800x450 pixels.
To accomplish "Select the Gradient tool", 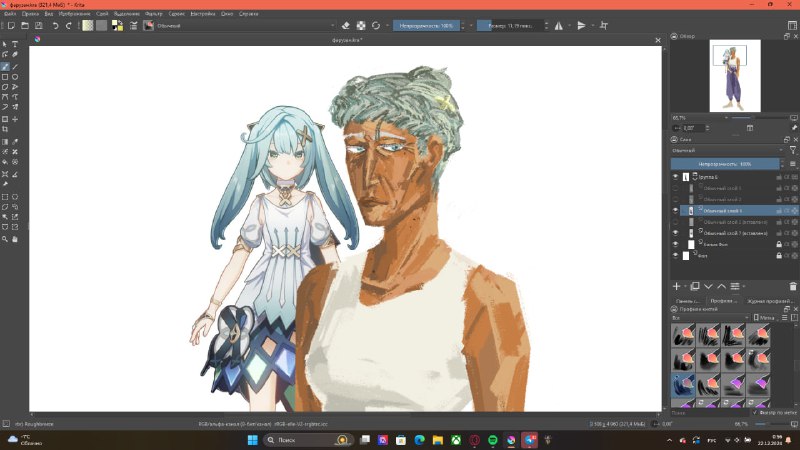I will (x=5, y=142).
